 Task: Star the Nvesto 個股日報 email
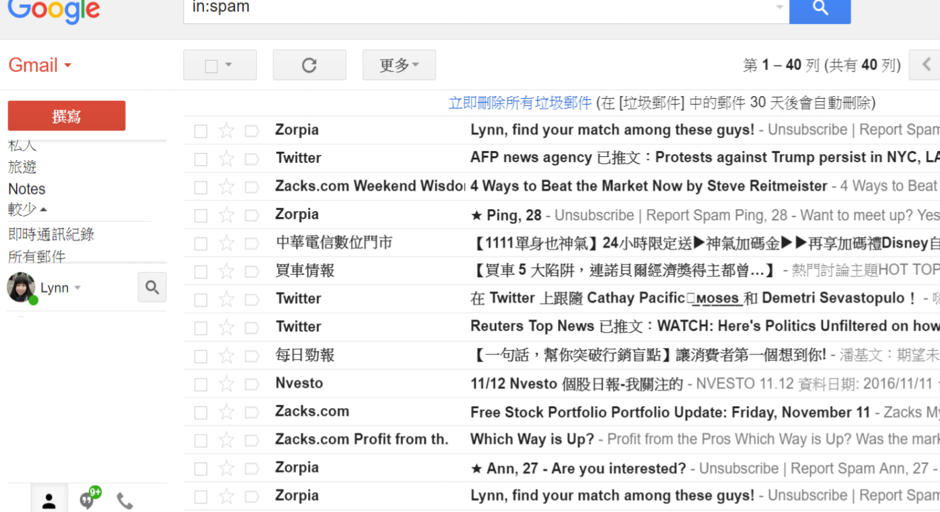[x=227, y=384]
